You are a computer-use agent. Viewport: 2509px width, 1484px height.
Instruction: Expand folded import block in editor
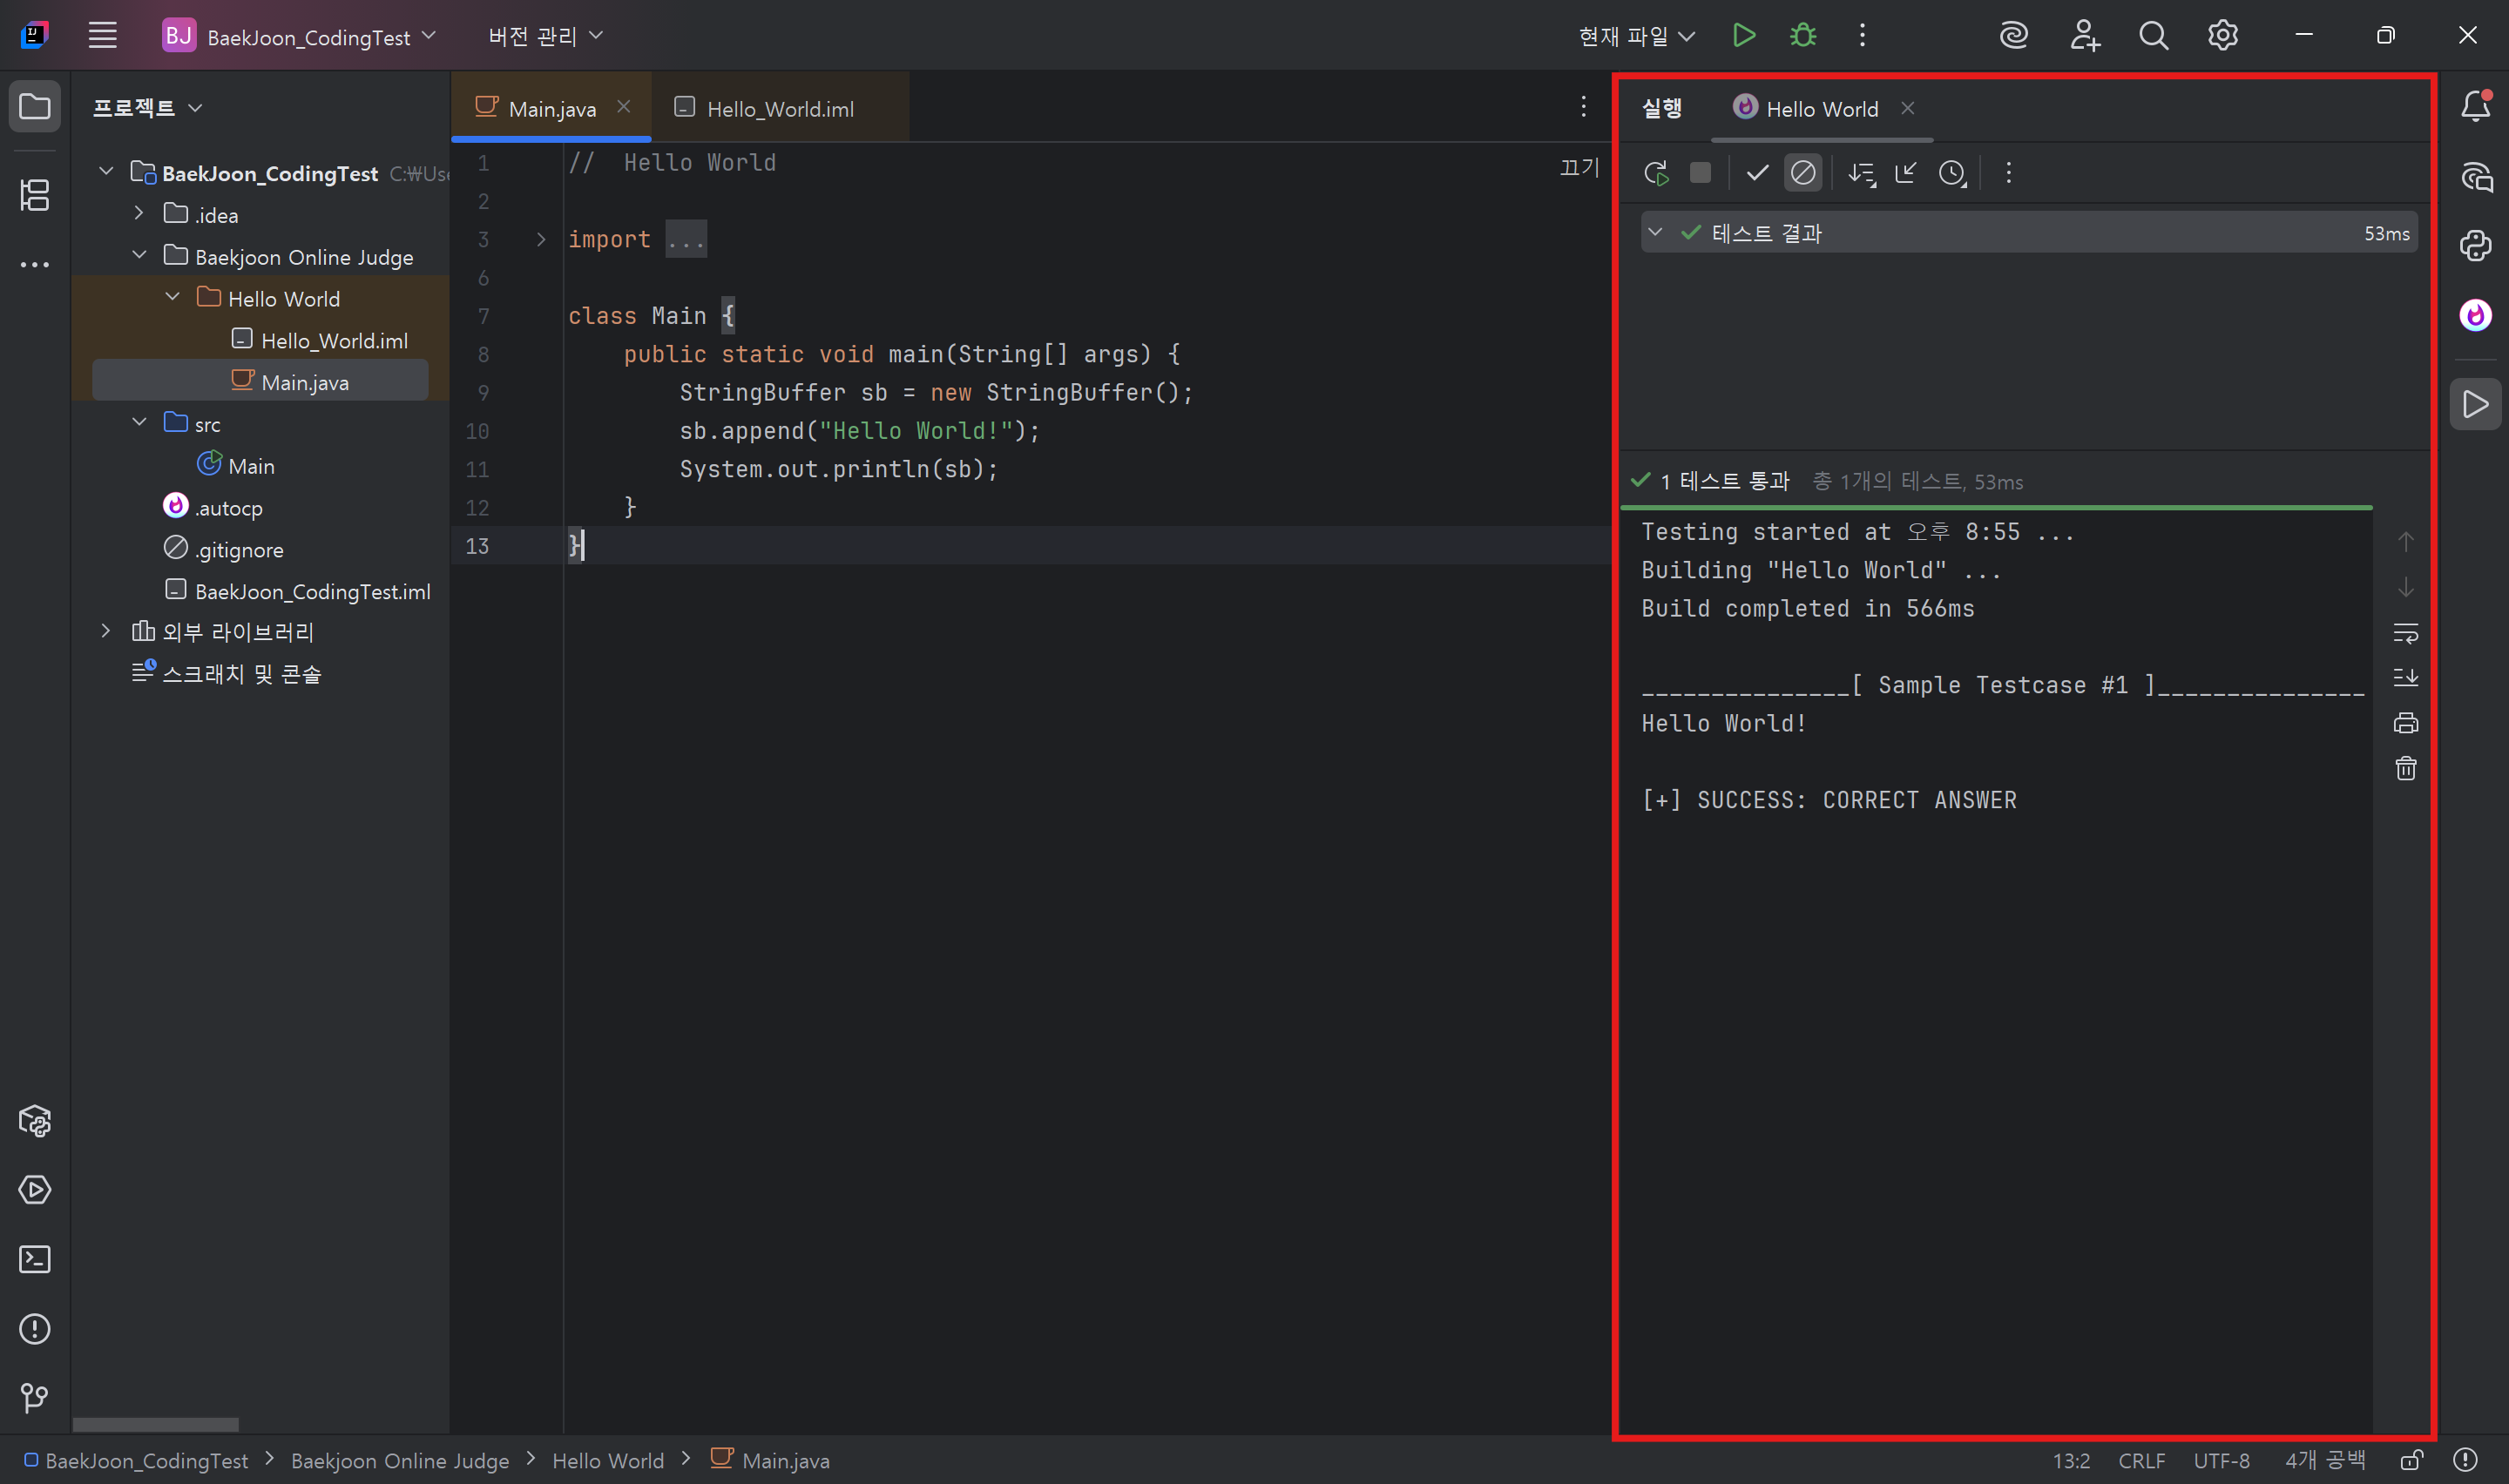pos(541,239)
